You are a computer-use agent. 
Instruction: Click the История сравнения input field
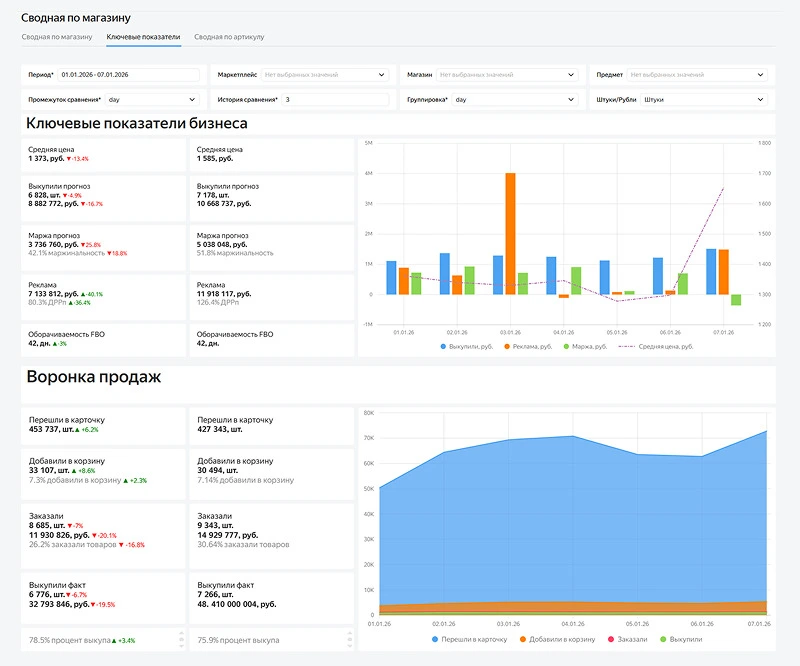click(335, 100)
